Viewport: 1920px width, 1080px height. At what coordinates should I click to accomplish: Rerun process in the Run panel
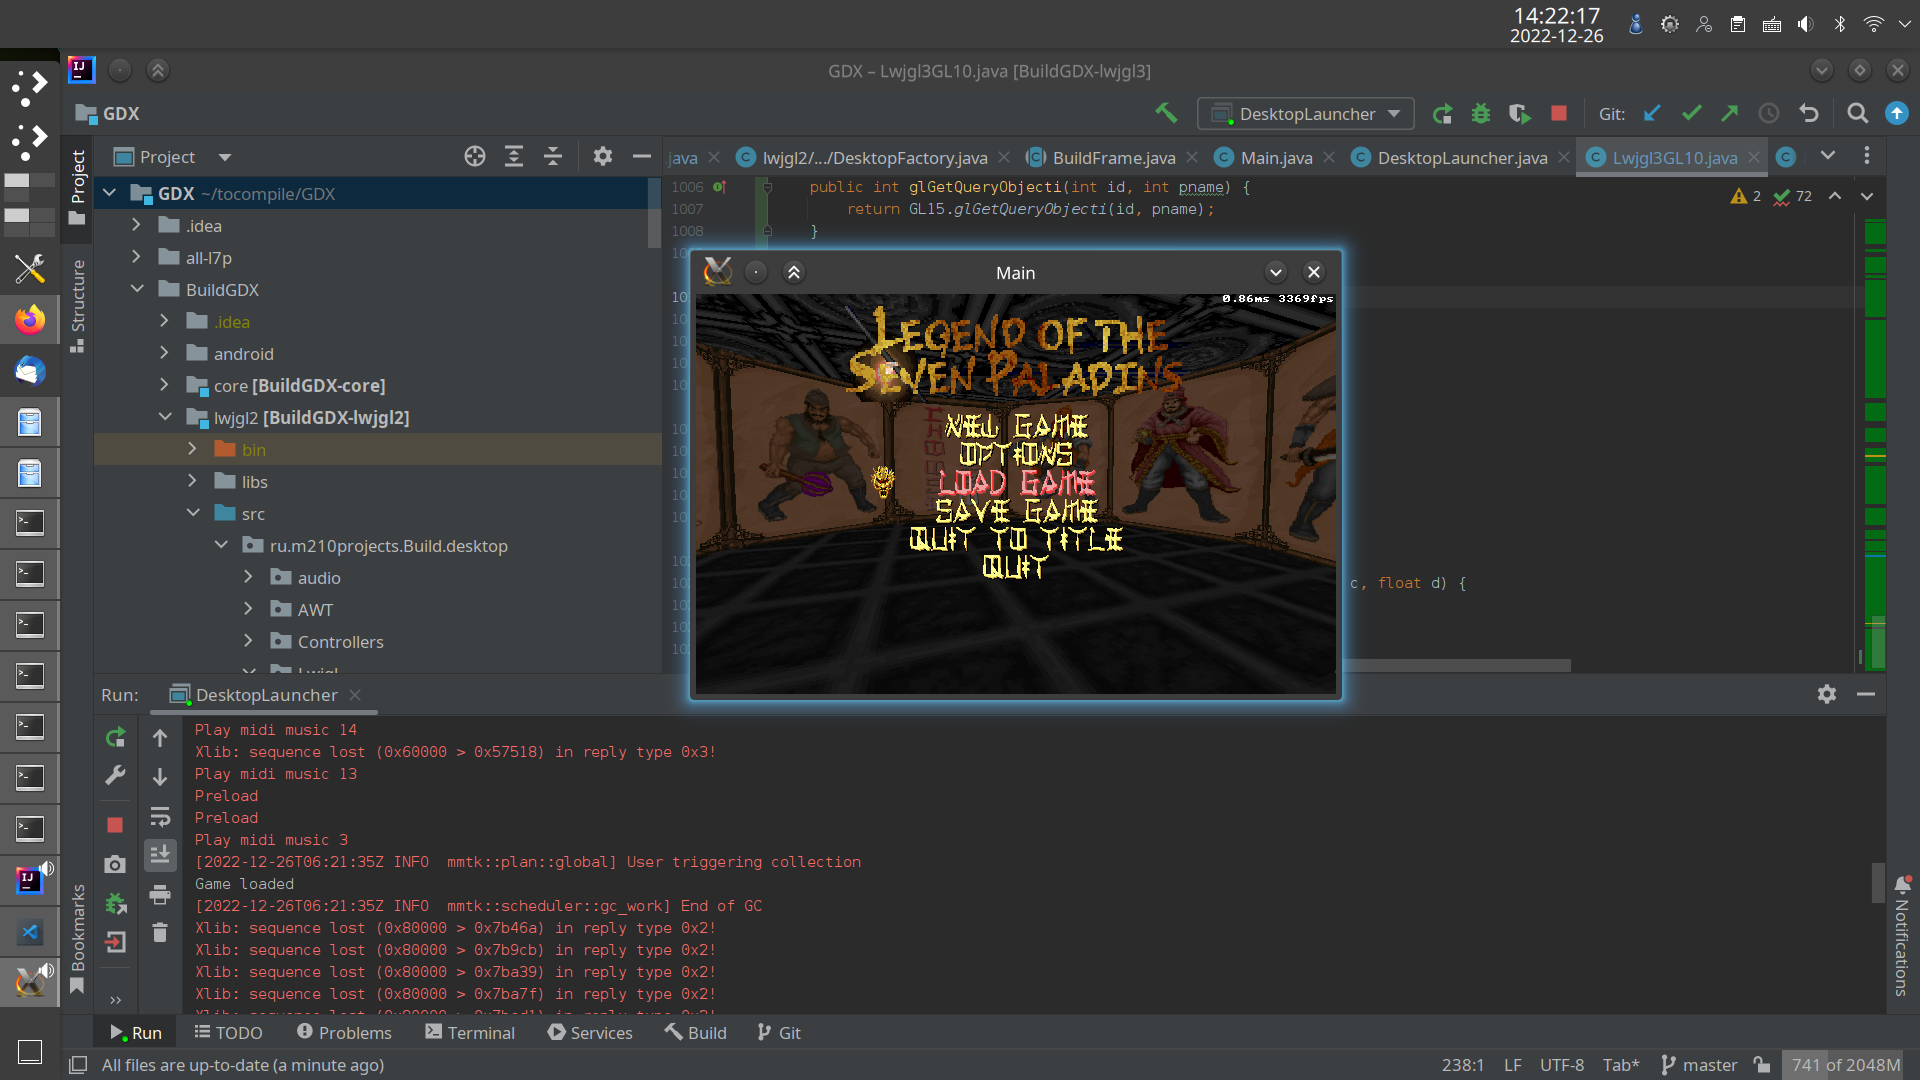pos(115,738)
